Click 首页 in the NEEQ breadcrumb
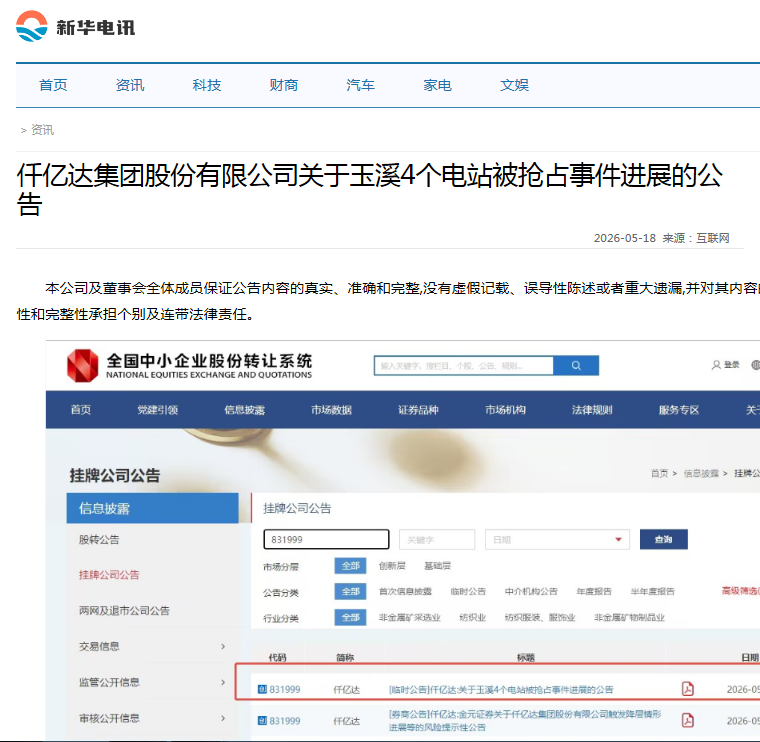 (659, 473)
